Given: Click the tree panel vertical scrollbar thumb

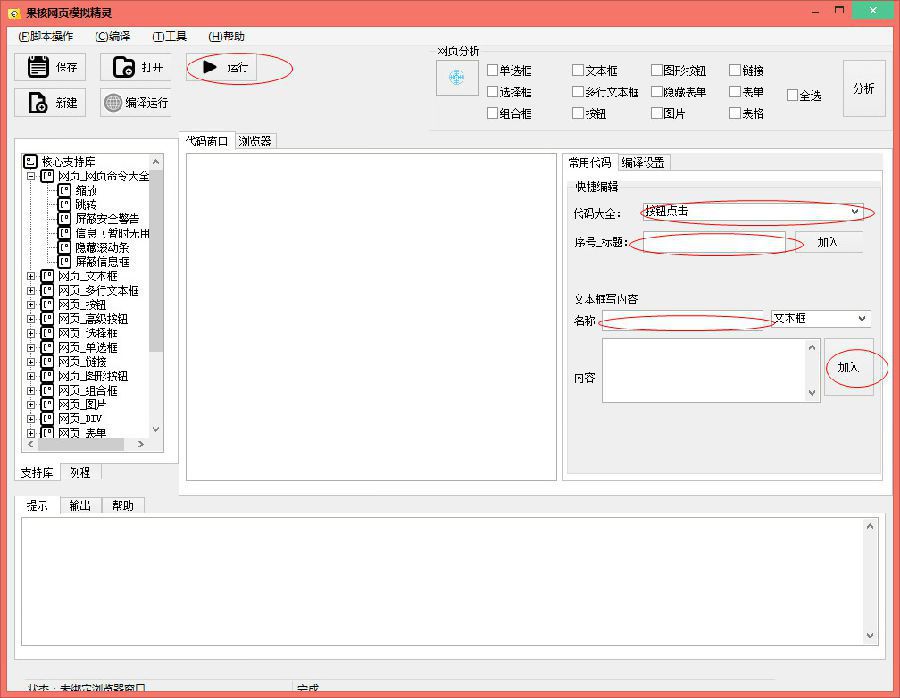Looking at the screenshot, I should click(156, 261).
